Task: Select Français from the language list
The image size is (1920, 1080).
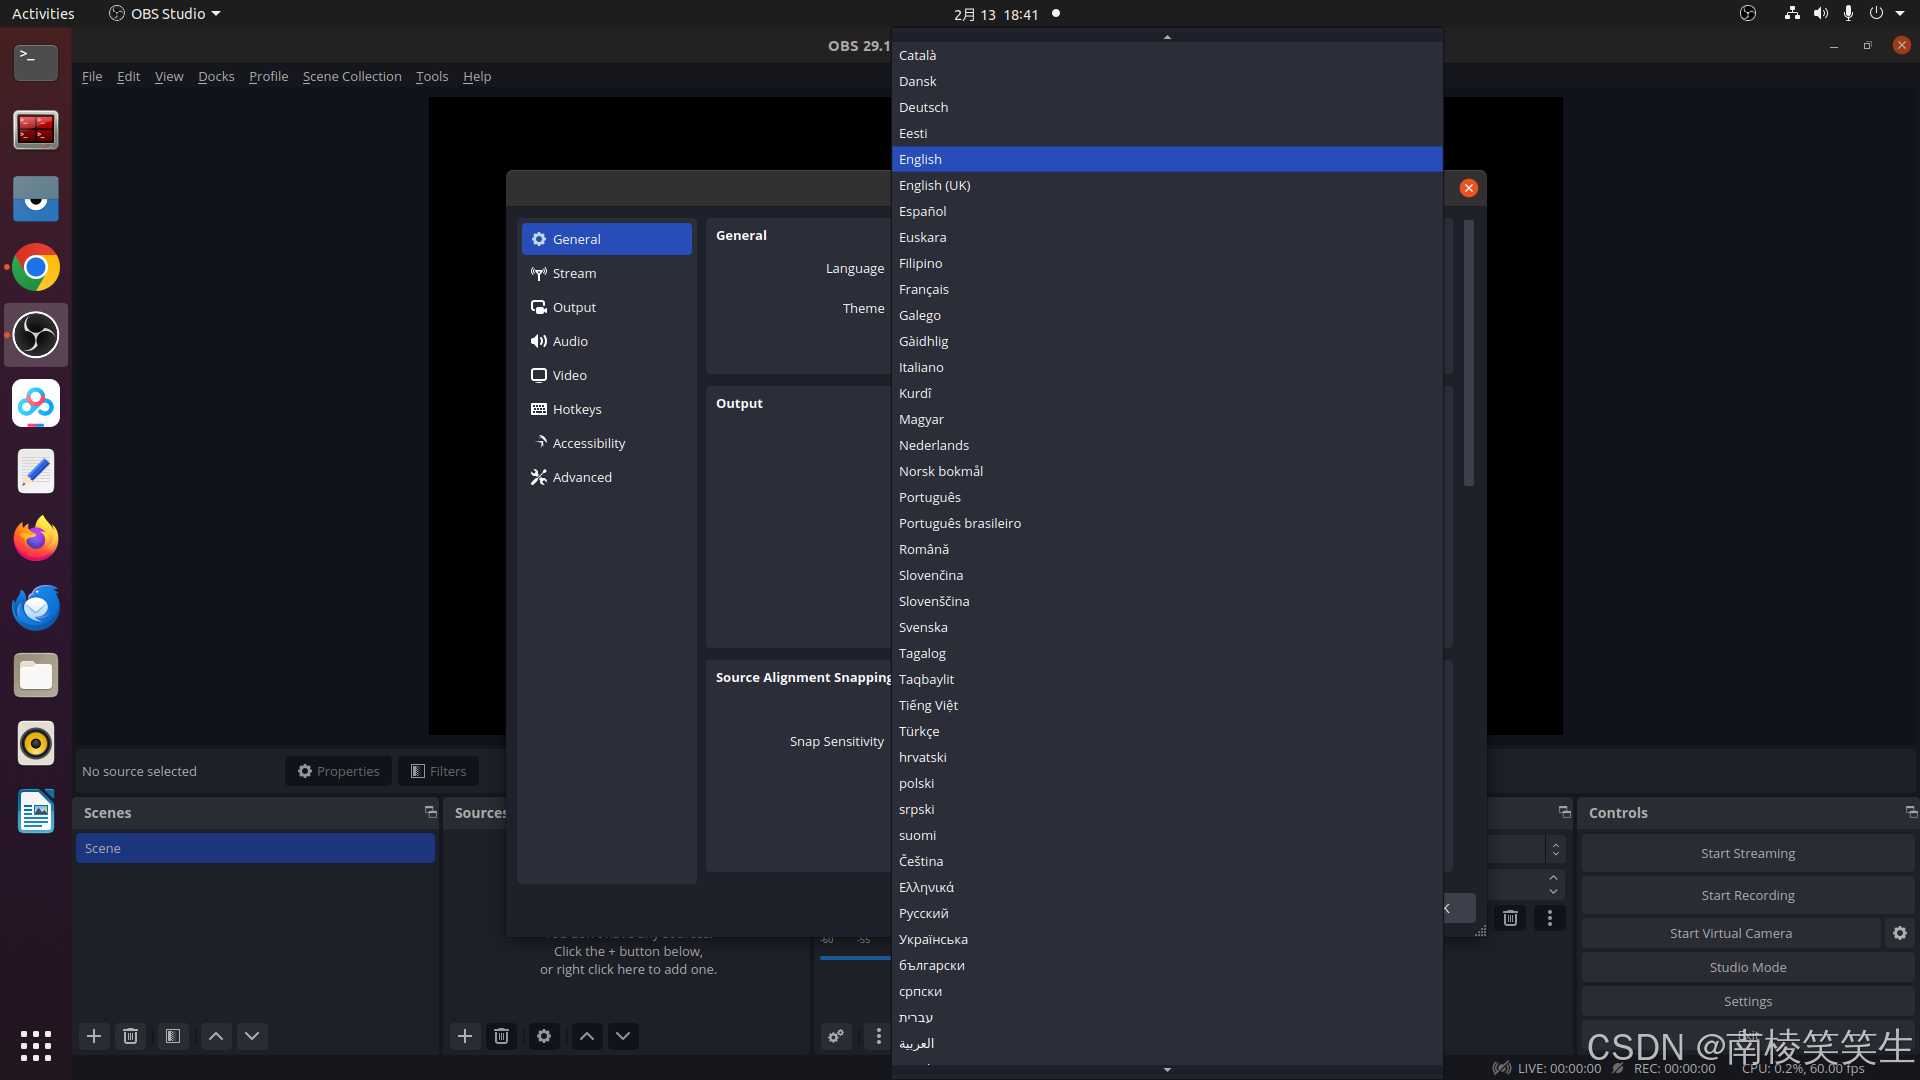Action: (x=924, y=289)
